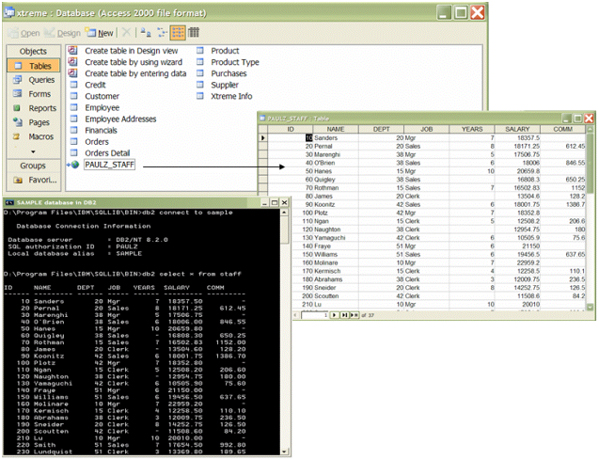
Task: Click the PAULZ_STAFF table window title icon
Action: 262,118
